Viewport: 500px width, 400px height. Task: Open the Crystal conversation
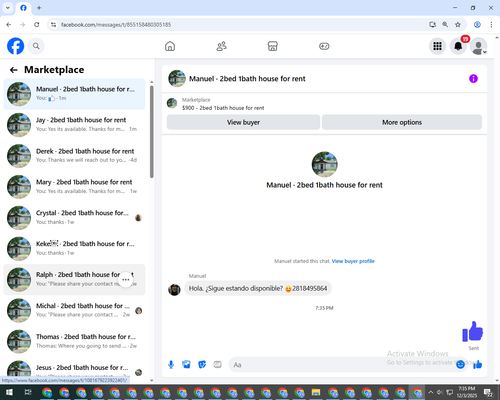pos(74,218)
